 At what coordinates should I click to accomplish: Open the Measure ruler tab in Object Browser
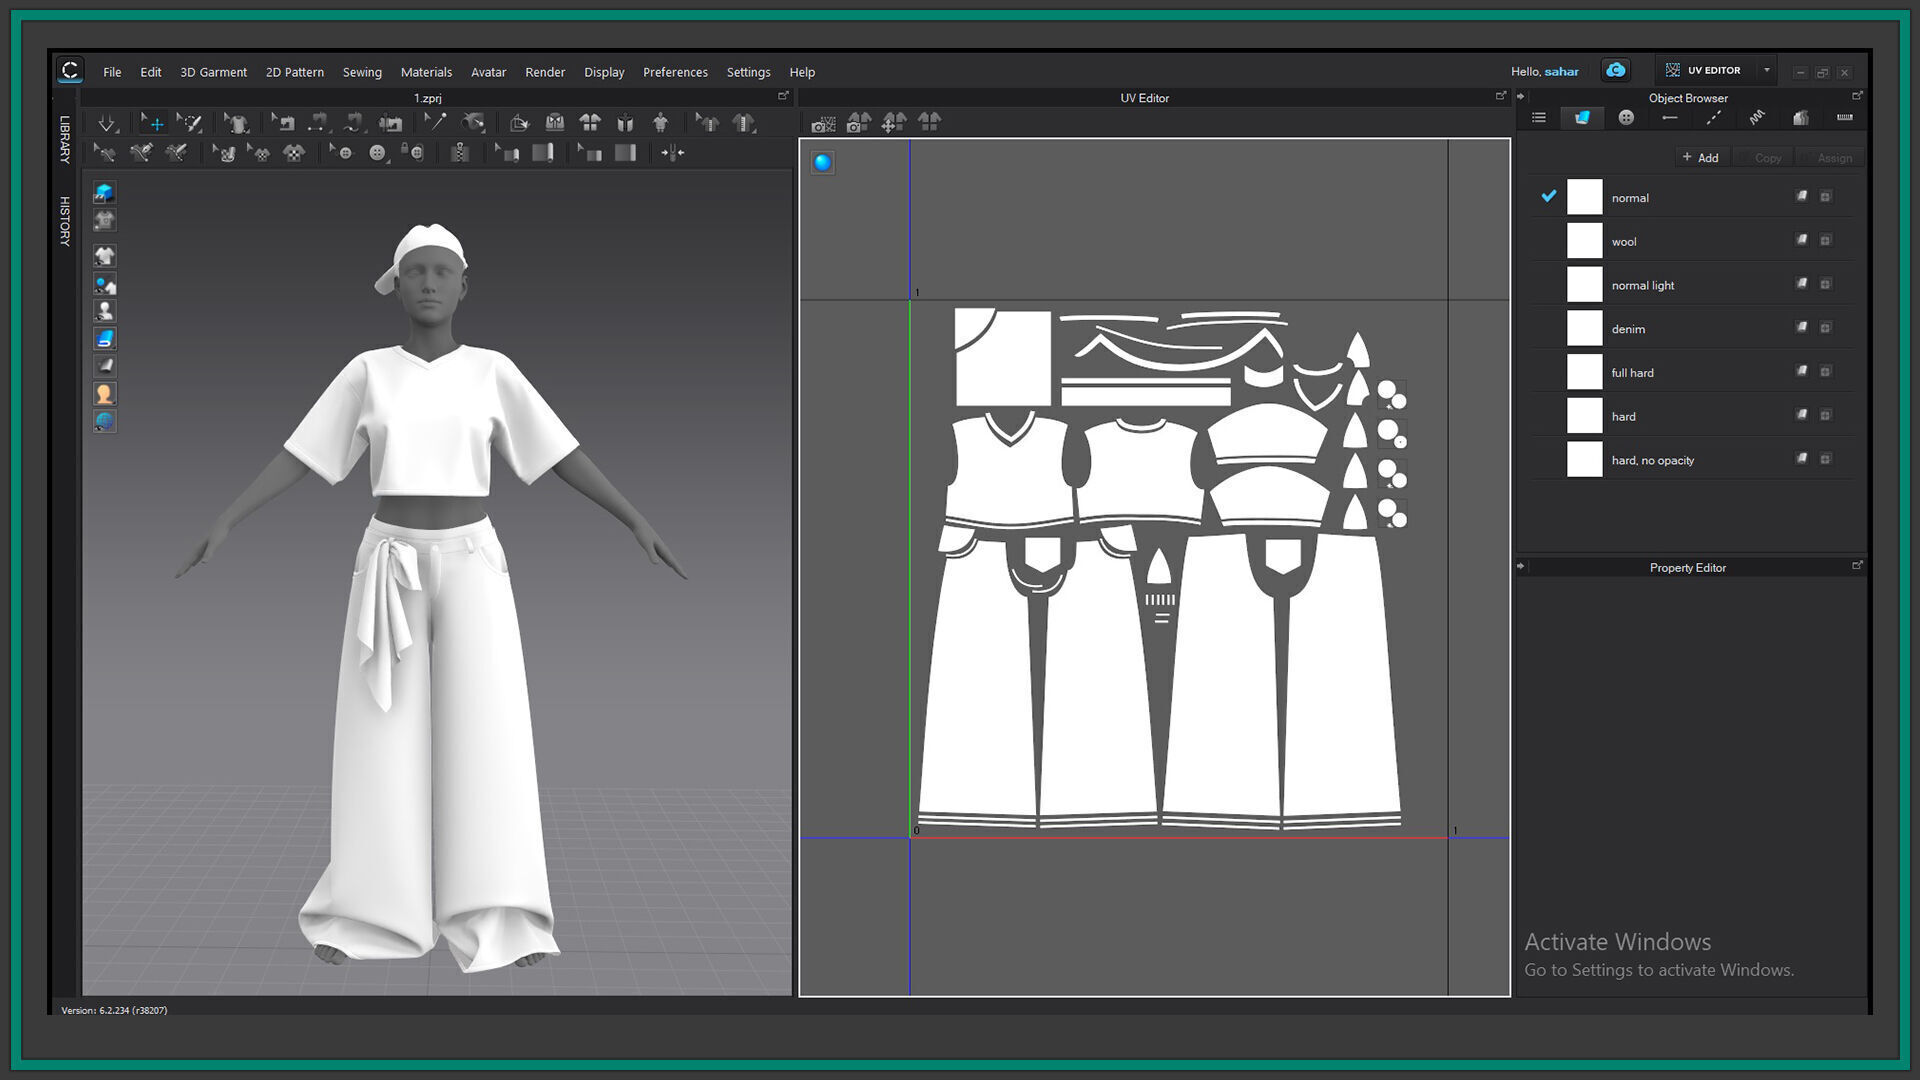click(1844, 118)
